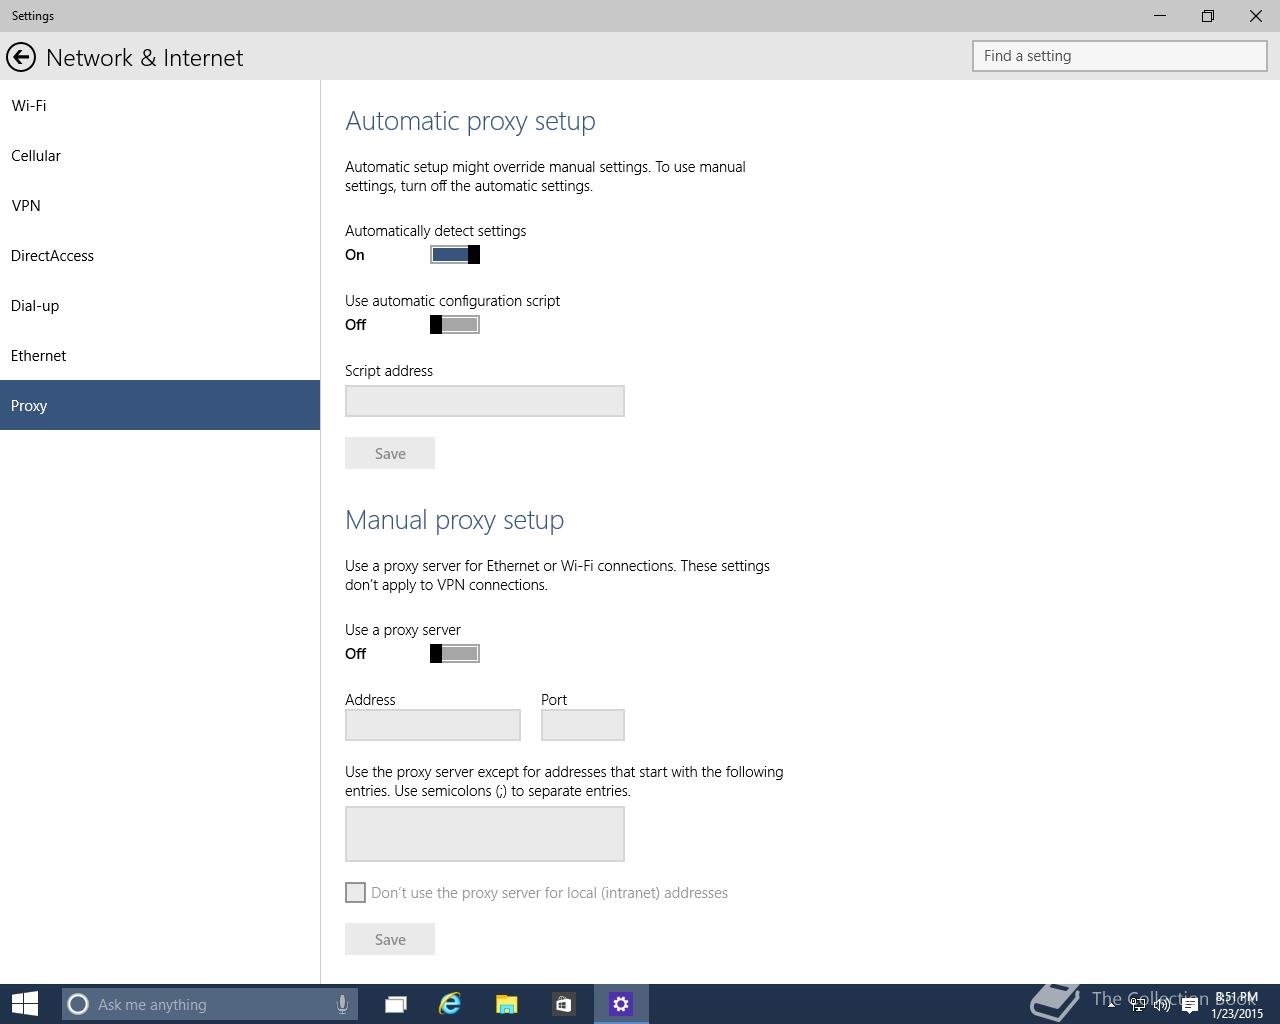Open the Ethernet settings category
Viewport: 1280px width, 1024px height.
(160, 355)
